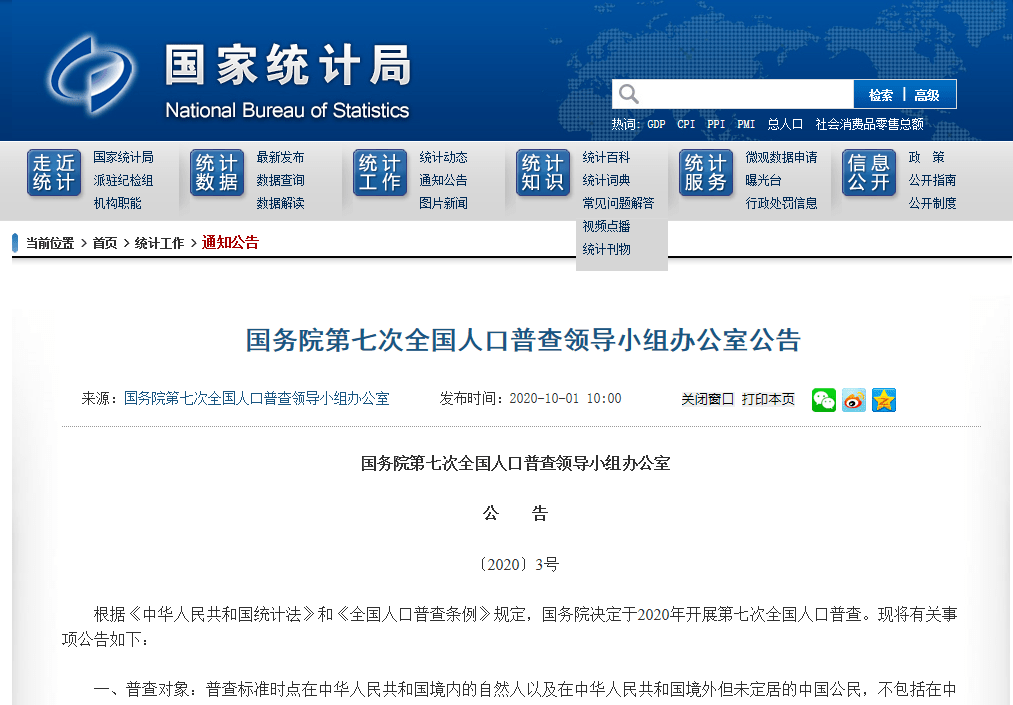Screen dimensions: 1013x705
Task: Open the 统计服务 section tile
Action: pos(705,173)
